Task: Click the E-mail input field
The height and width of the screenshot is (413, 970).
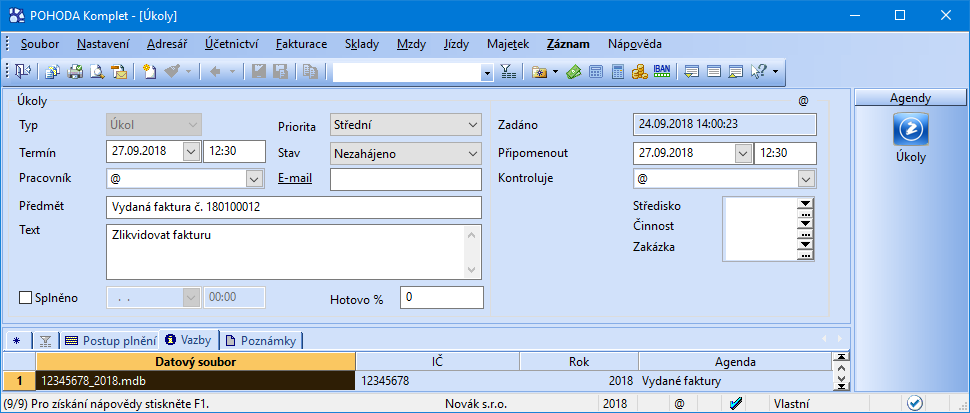Action: point(406,179)
